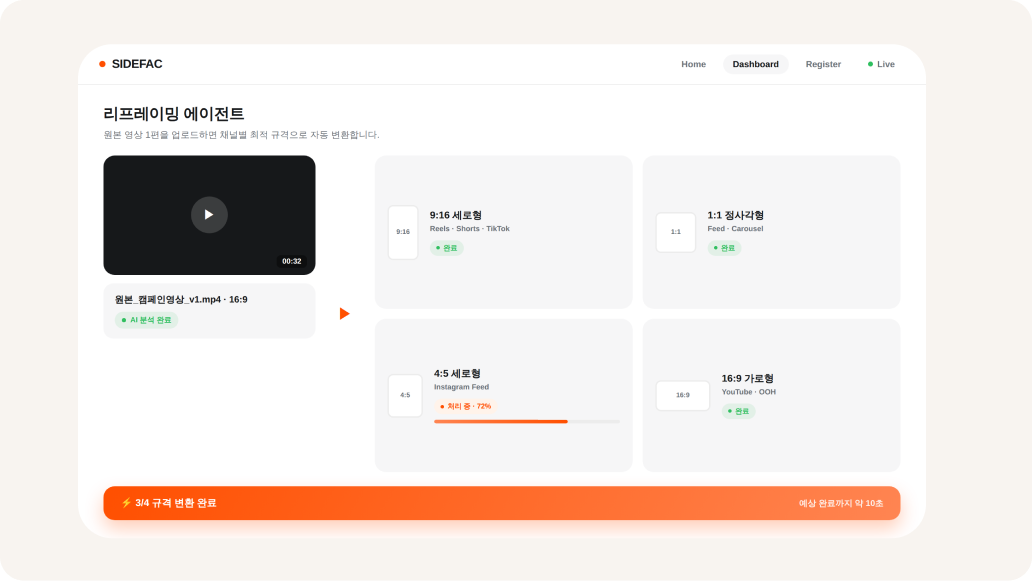Click the Instagram Feed text
Viewport: 1032px width, 581px height.
pos(461,387)
